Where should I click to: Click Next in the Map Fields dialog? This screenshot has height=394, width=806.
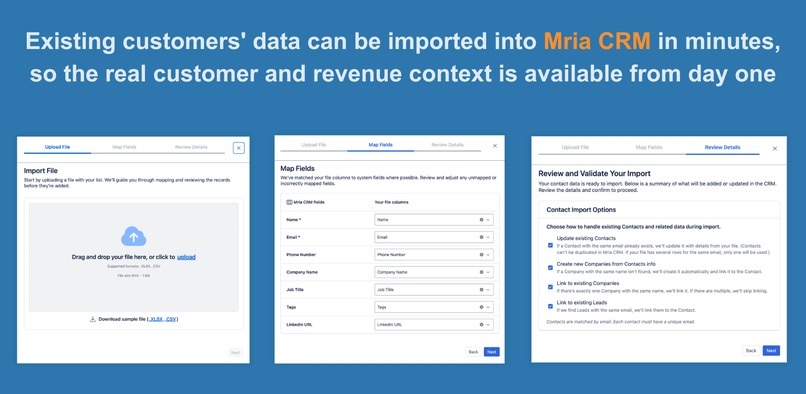click(x=491, y=352)
